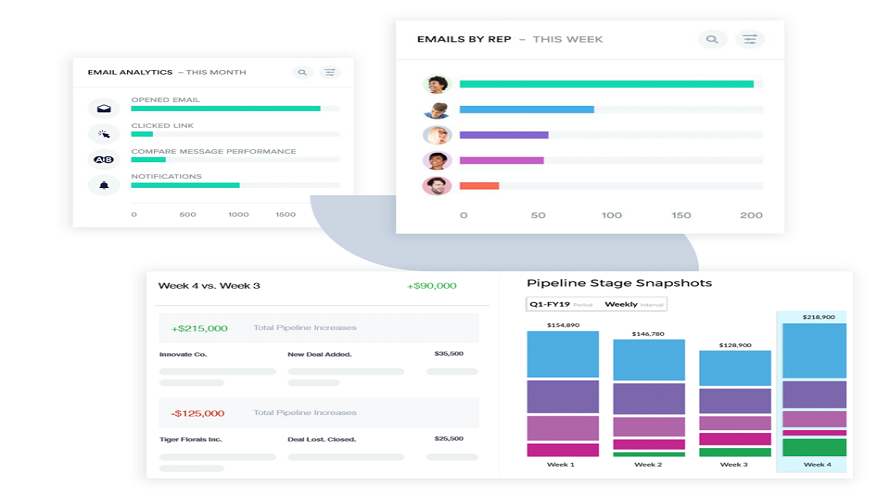
Task: Select the highlighted Week 4 column
Action: point(813,390)
